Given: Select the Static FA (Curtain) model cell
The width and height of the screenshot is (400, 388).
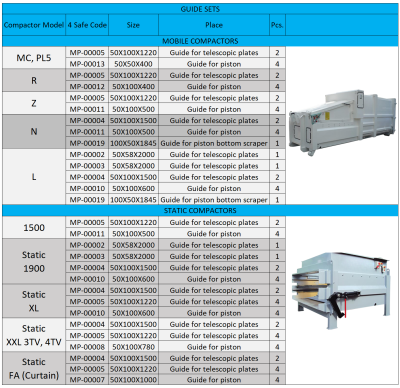Looking at the screenshot, I should tap(34, 369).
